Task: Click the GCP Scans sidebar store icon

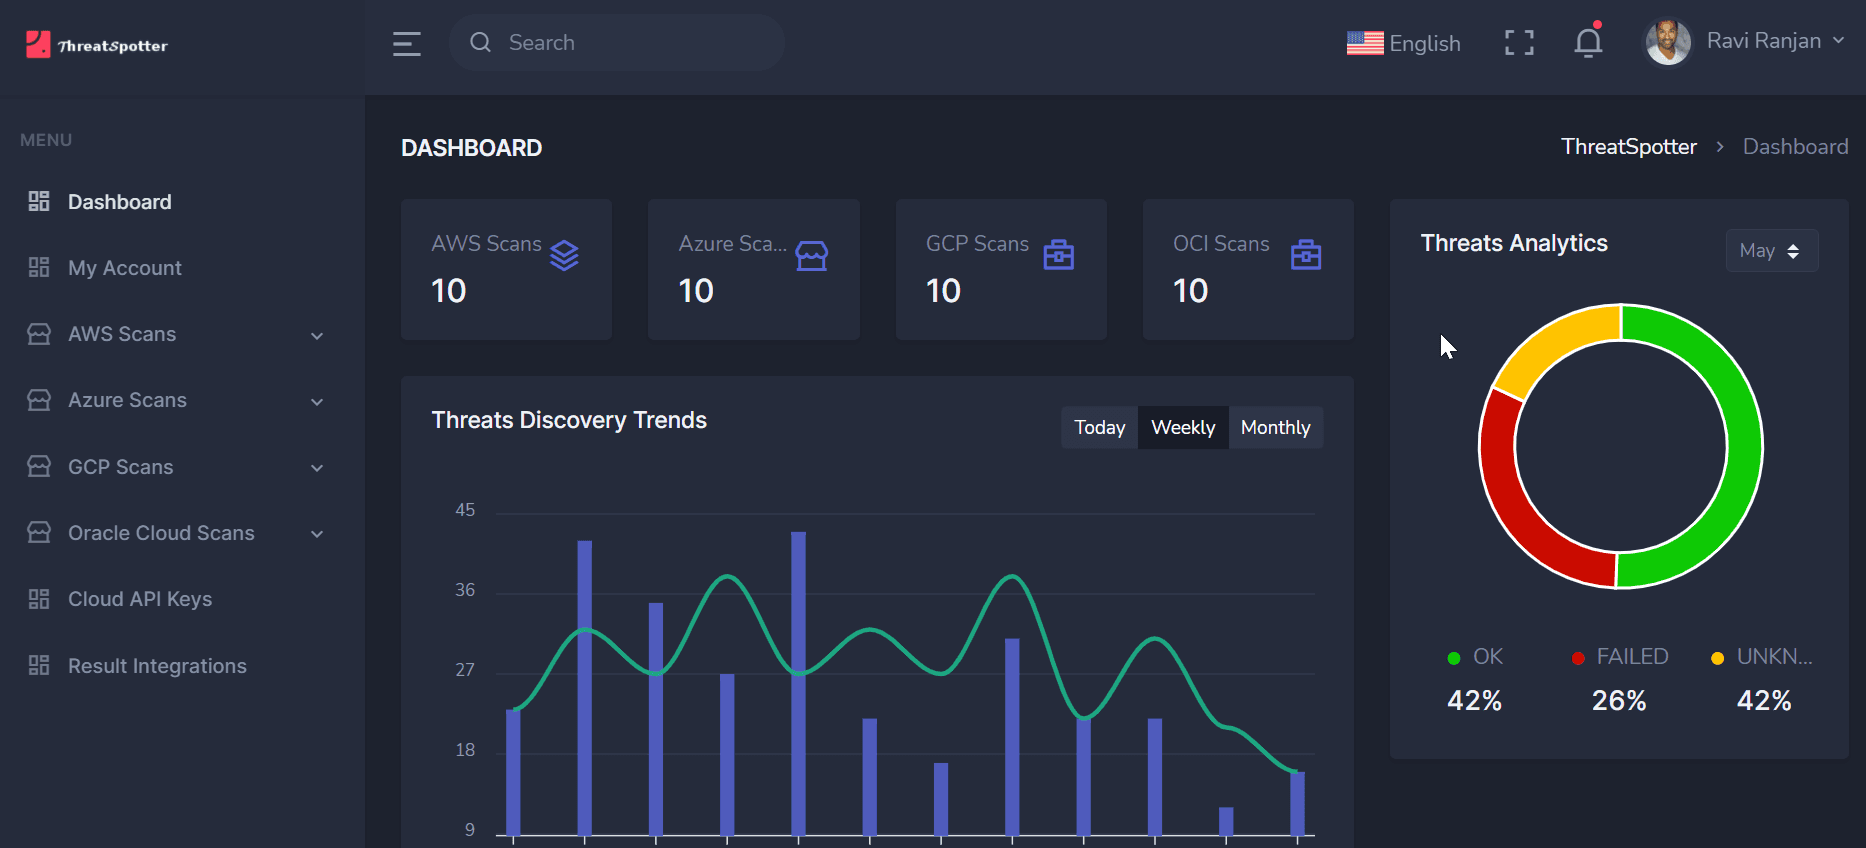Action: tap(39, 466)
